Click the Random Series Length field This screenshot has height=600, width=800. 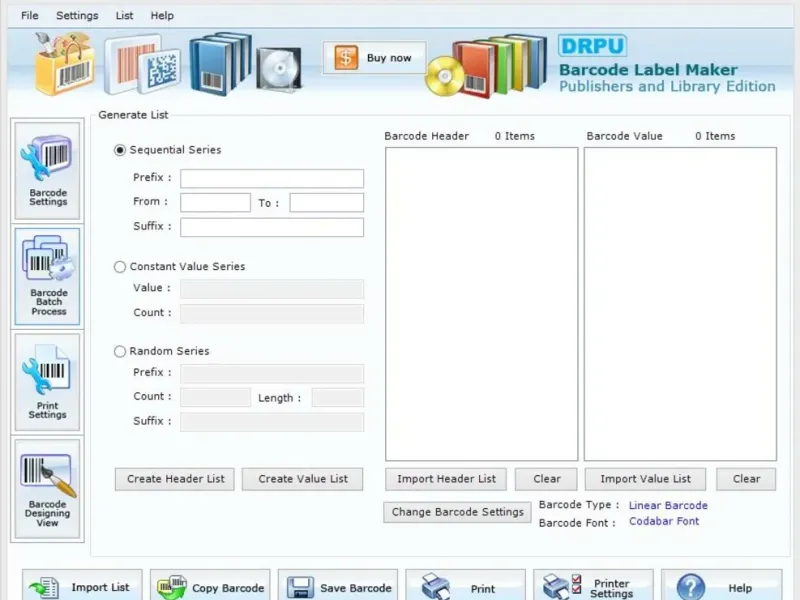(338, 397)
